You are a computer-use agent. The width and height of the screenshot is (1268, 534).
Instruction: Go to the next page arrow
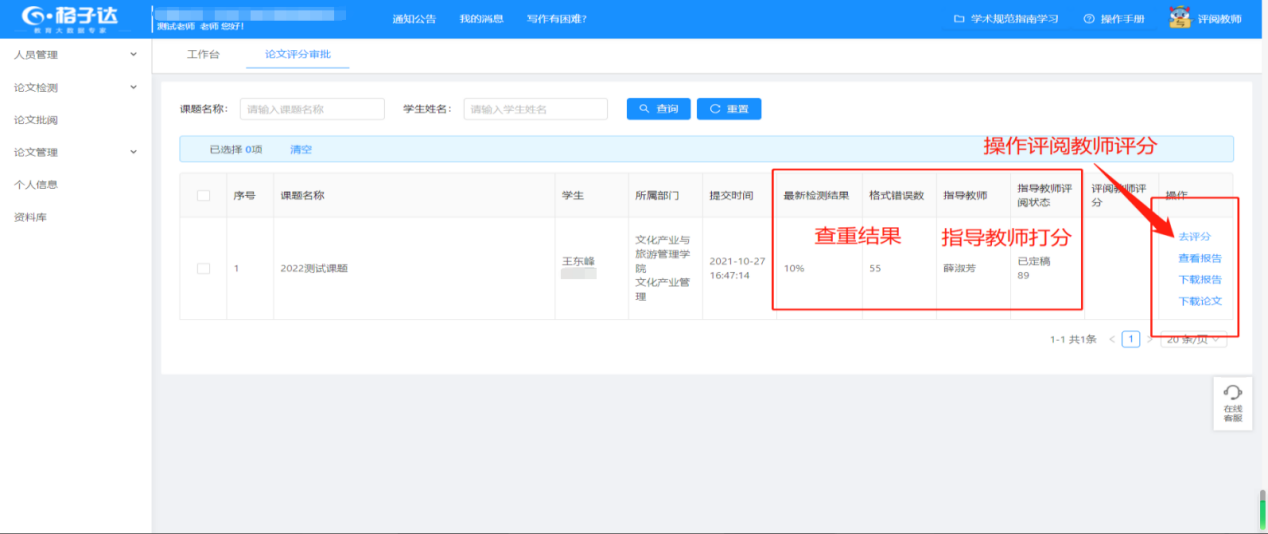point(1149,340)
